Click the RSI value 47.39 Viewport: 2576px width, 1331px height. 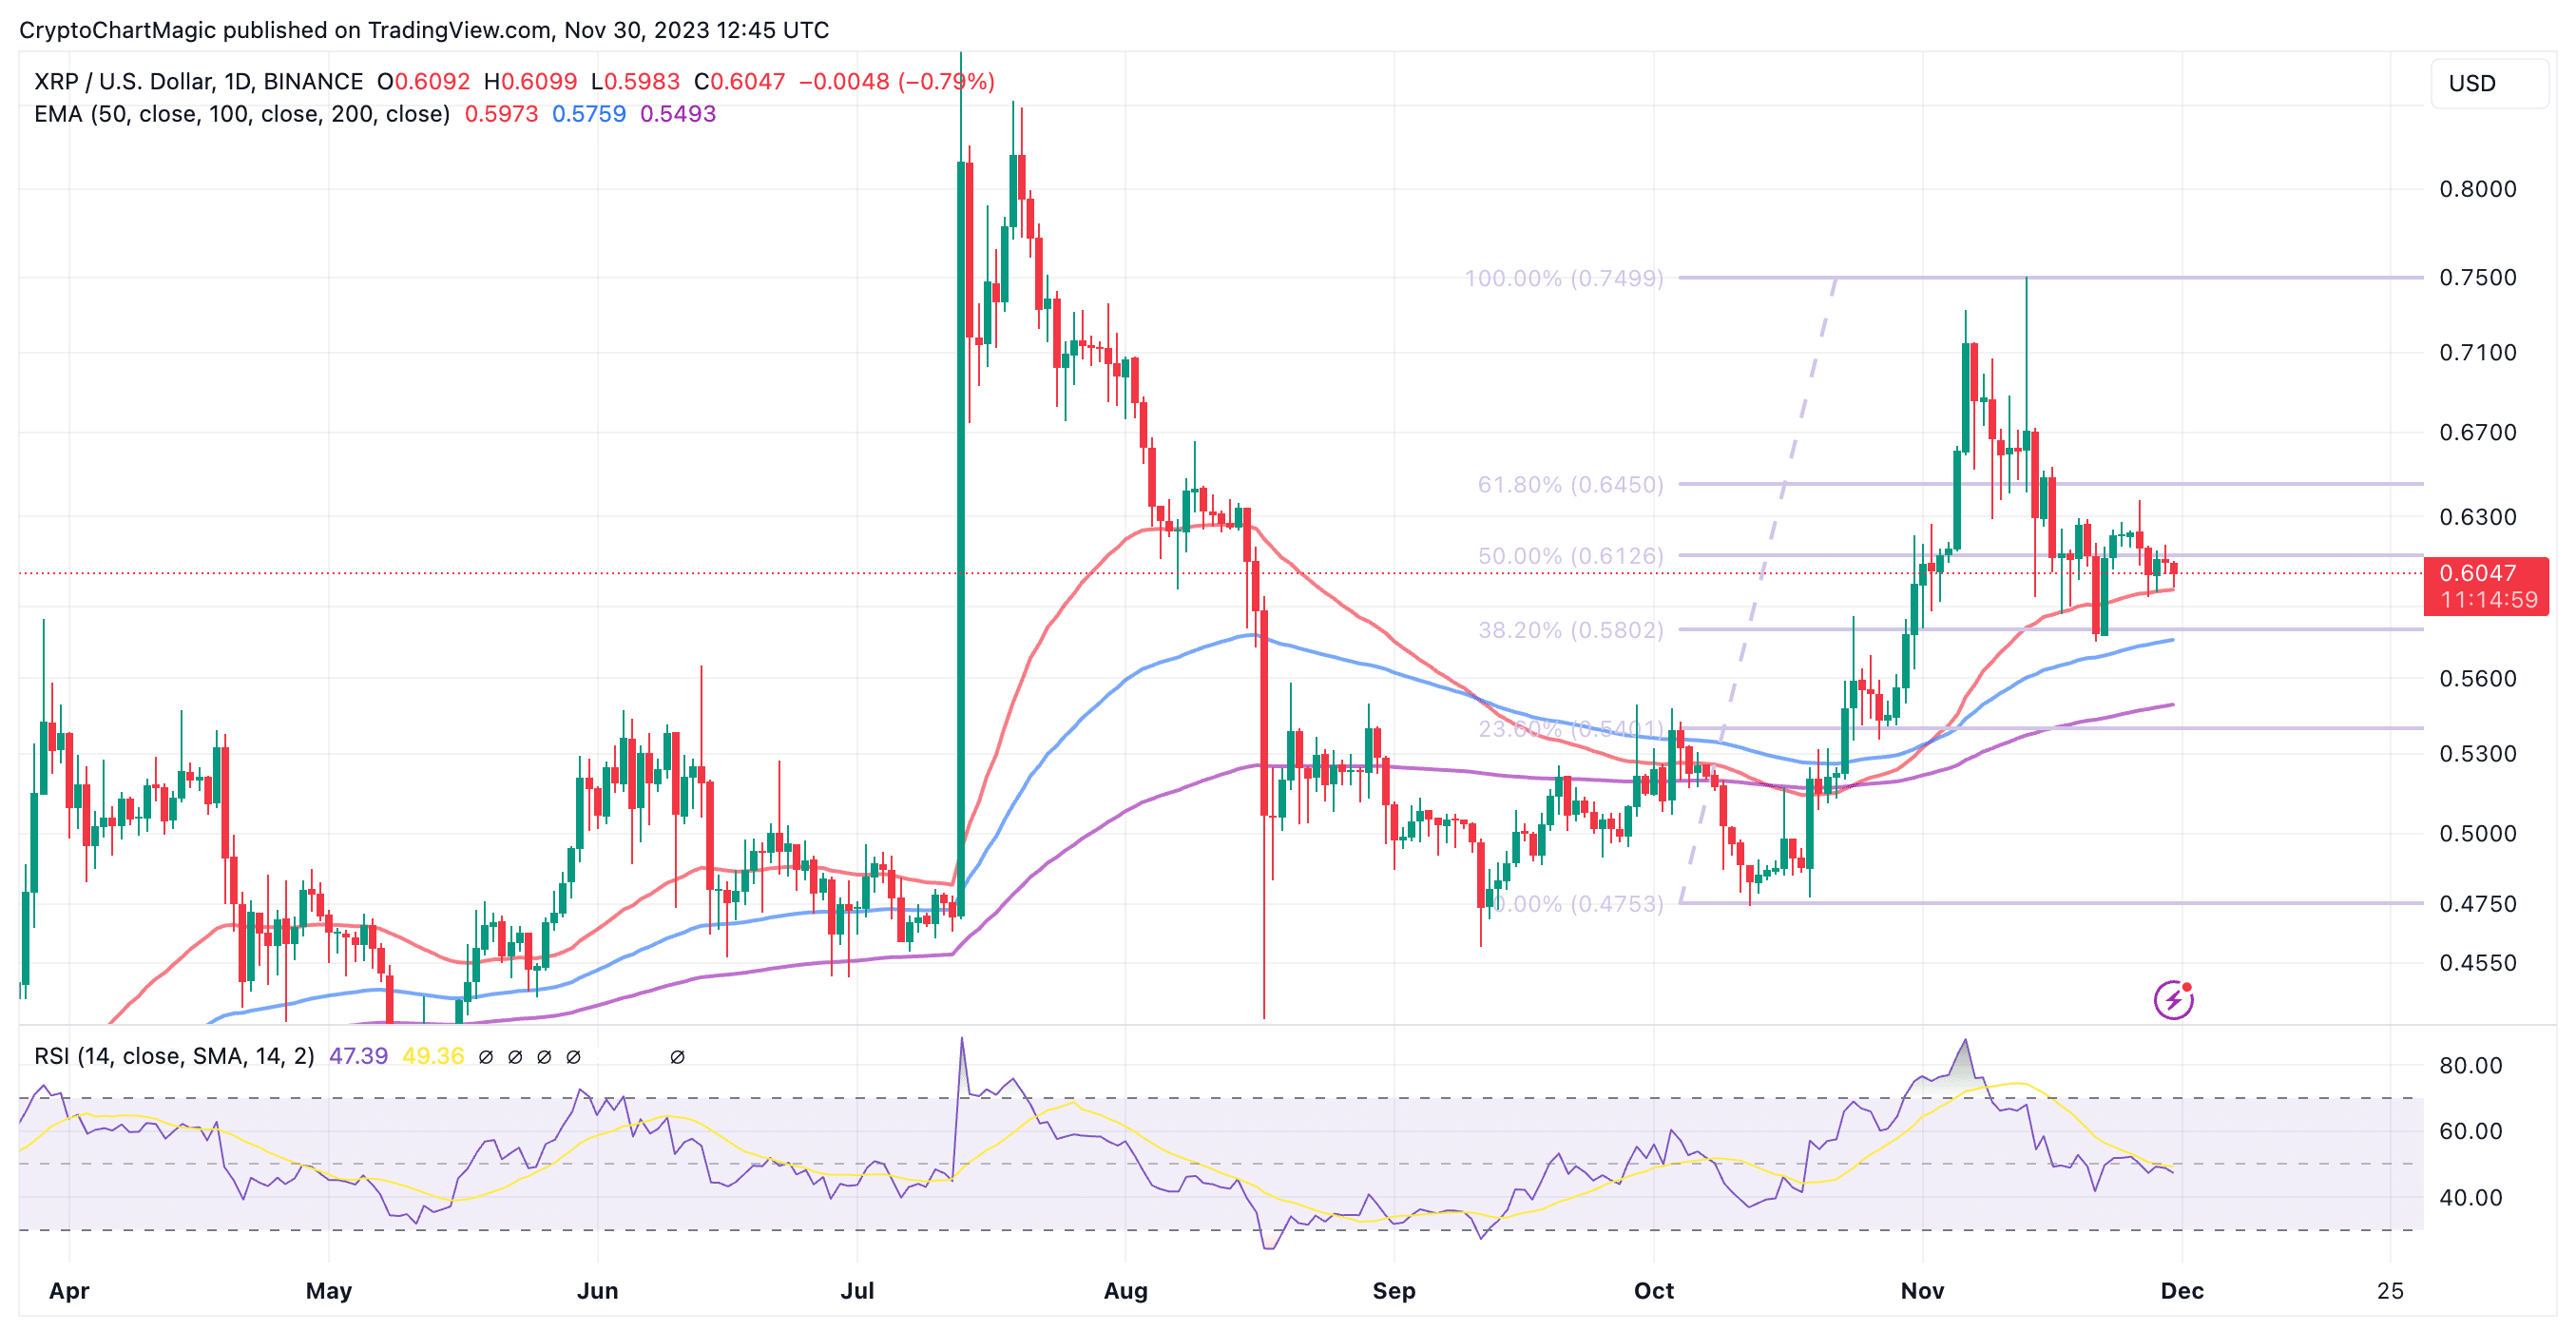(x=358, y=1056)
